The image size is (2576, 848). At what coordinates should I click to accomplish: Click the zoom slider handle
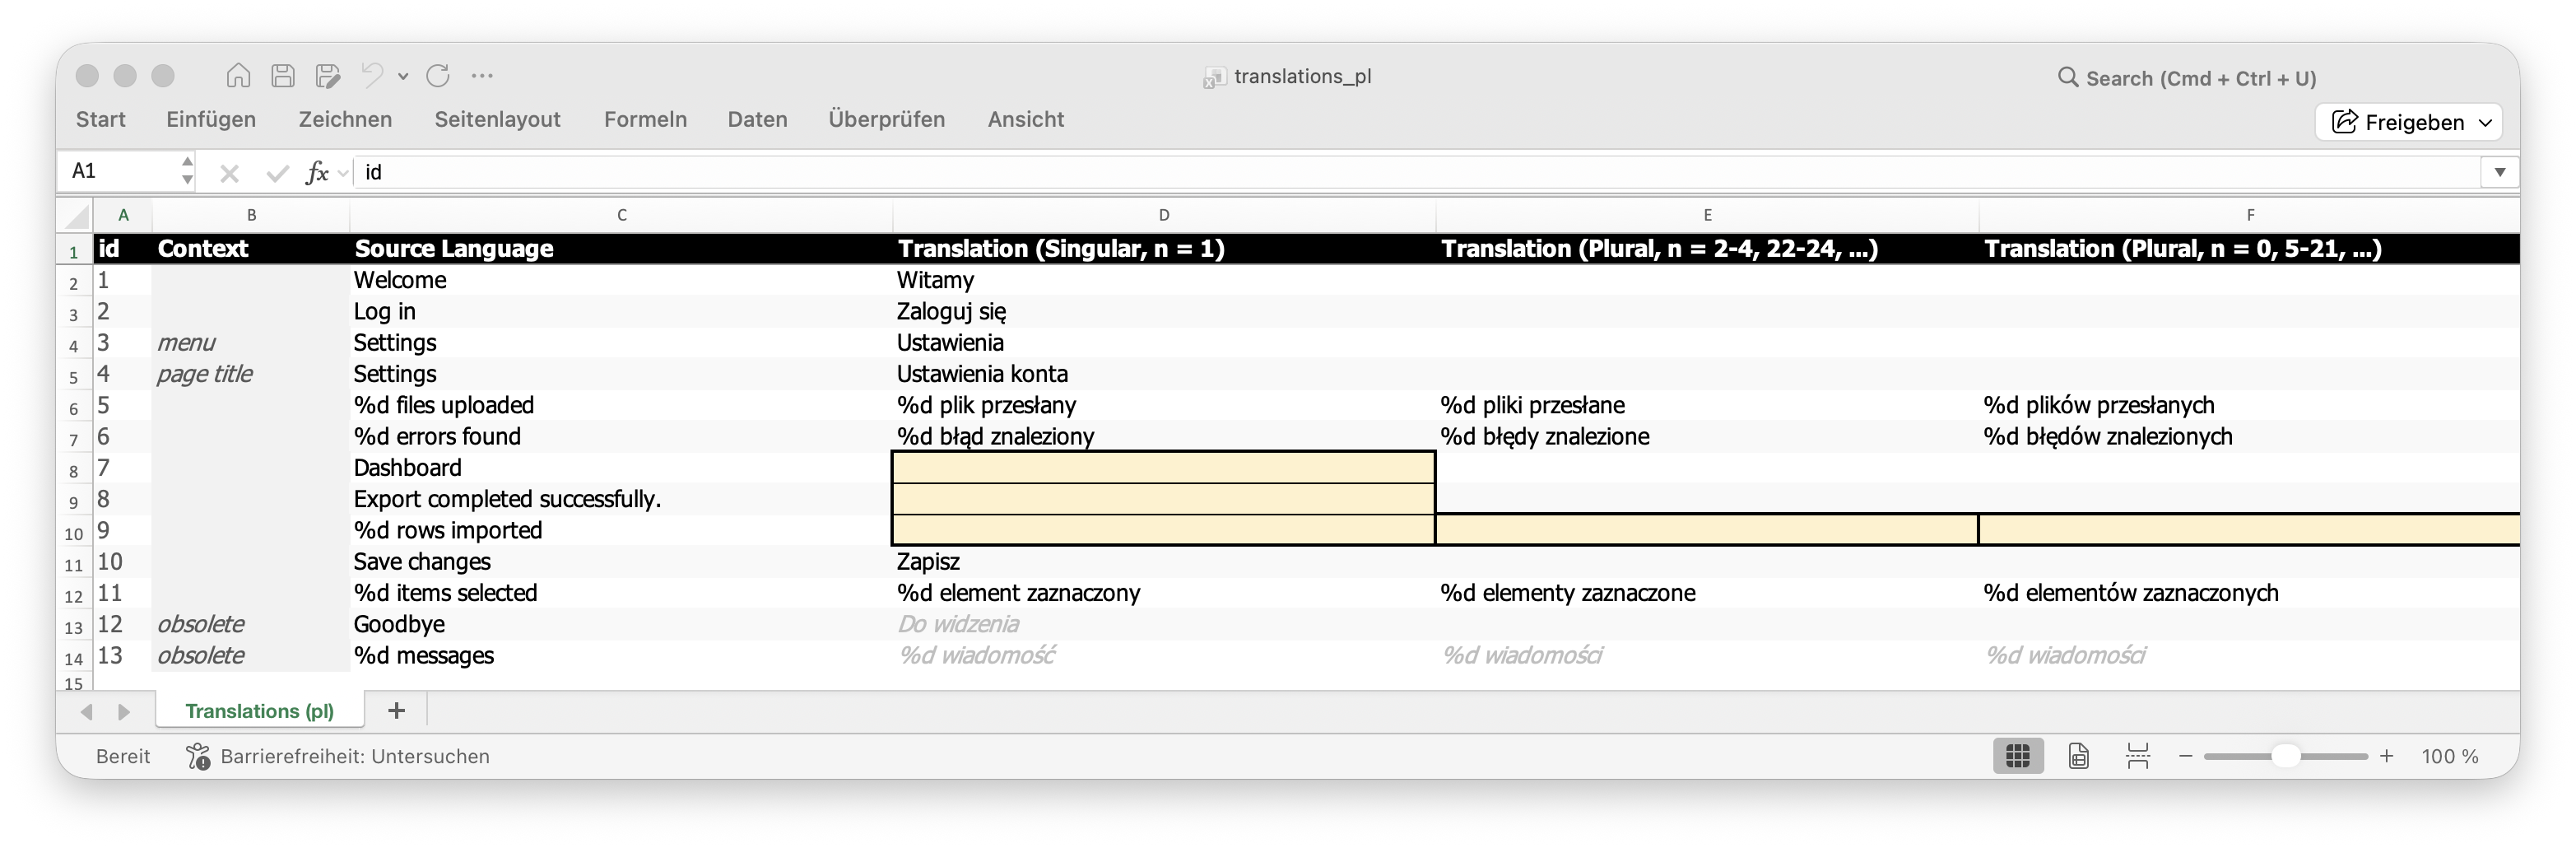pyautogui.click(x=2286, y=756)
